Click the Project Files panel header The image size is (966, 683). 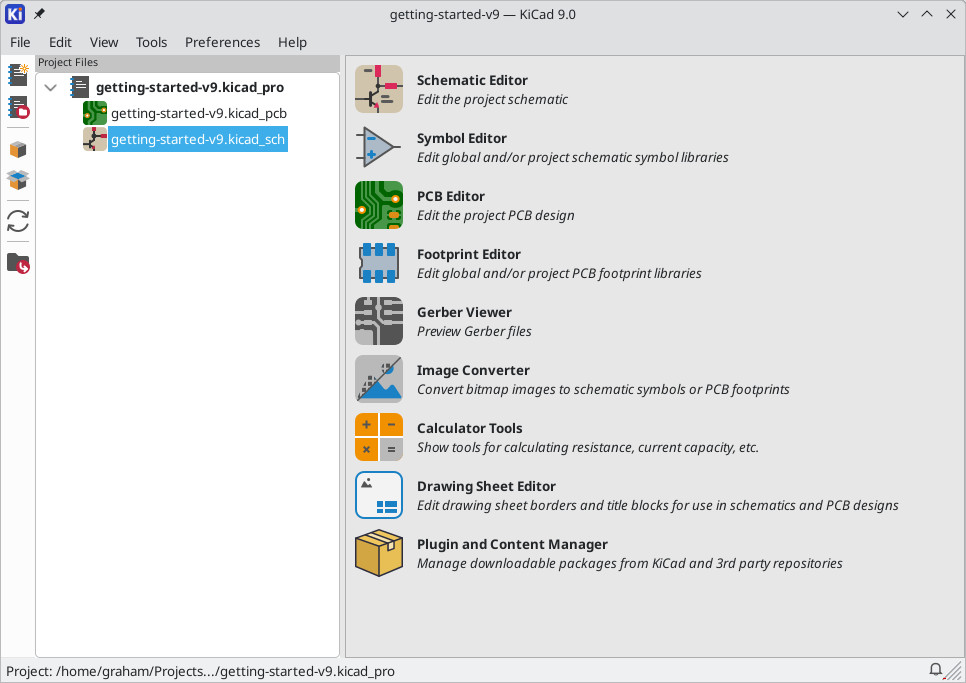[187, 62]
